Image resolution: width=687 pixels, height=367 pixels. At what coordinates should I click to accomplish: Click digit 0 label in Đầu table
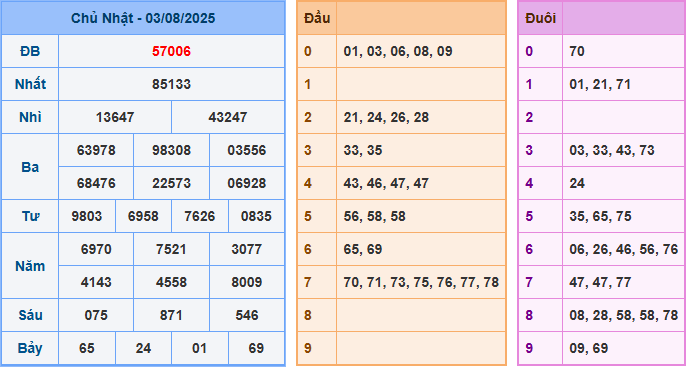click(308, 51)
